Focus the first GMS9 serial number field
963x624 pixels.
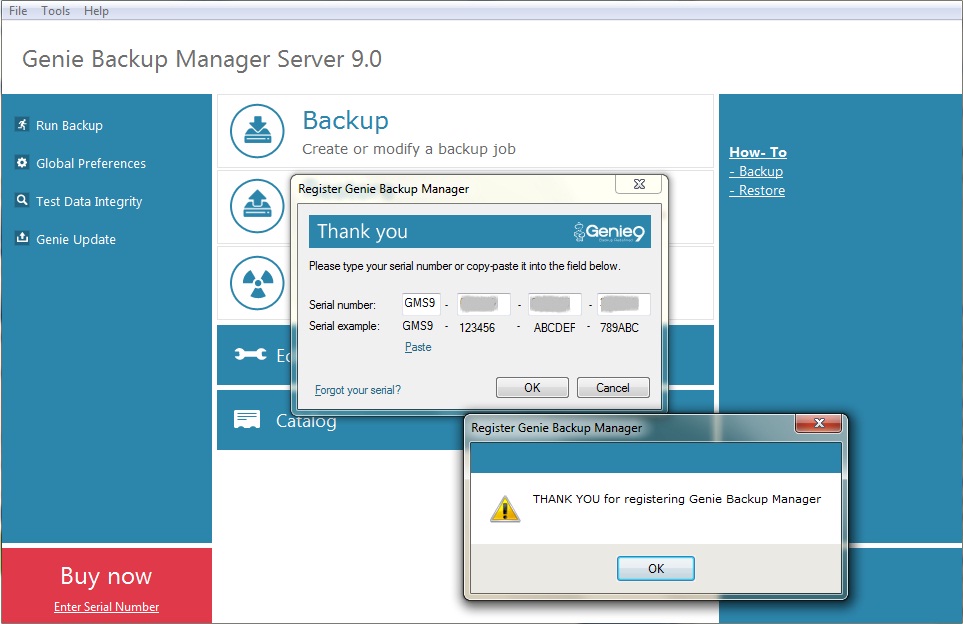[x=421, y=303]
